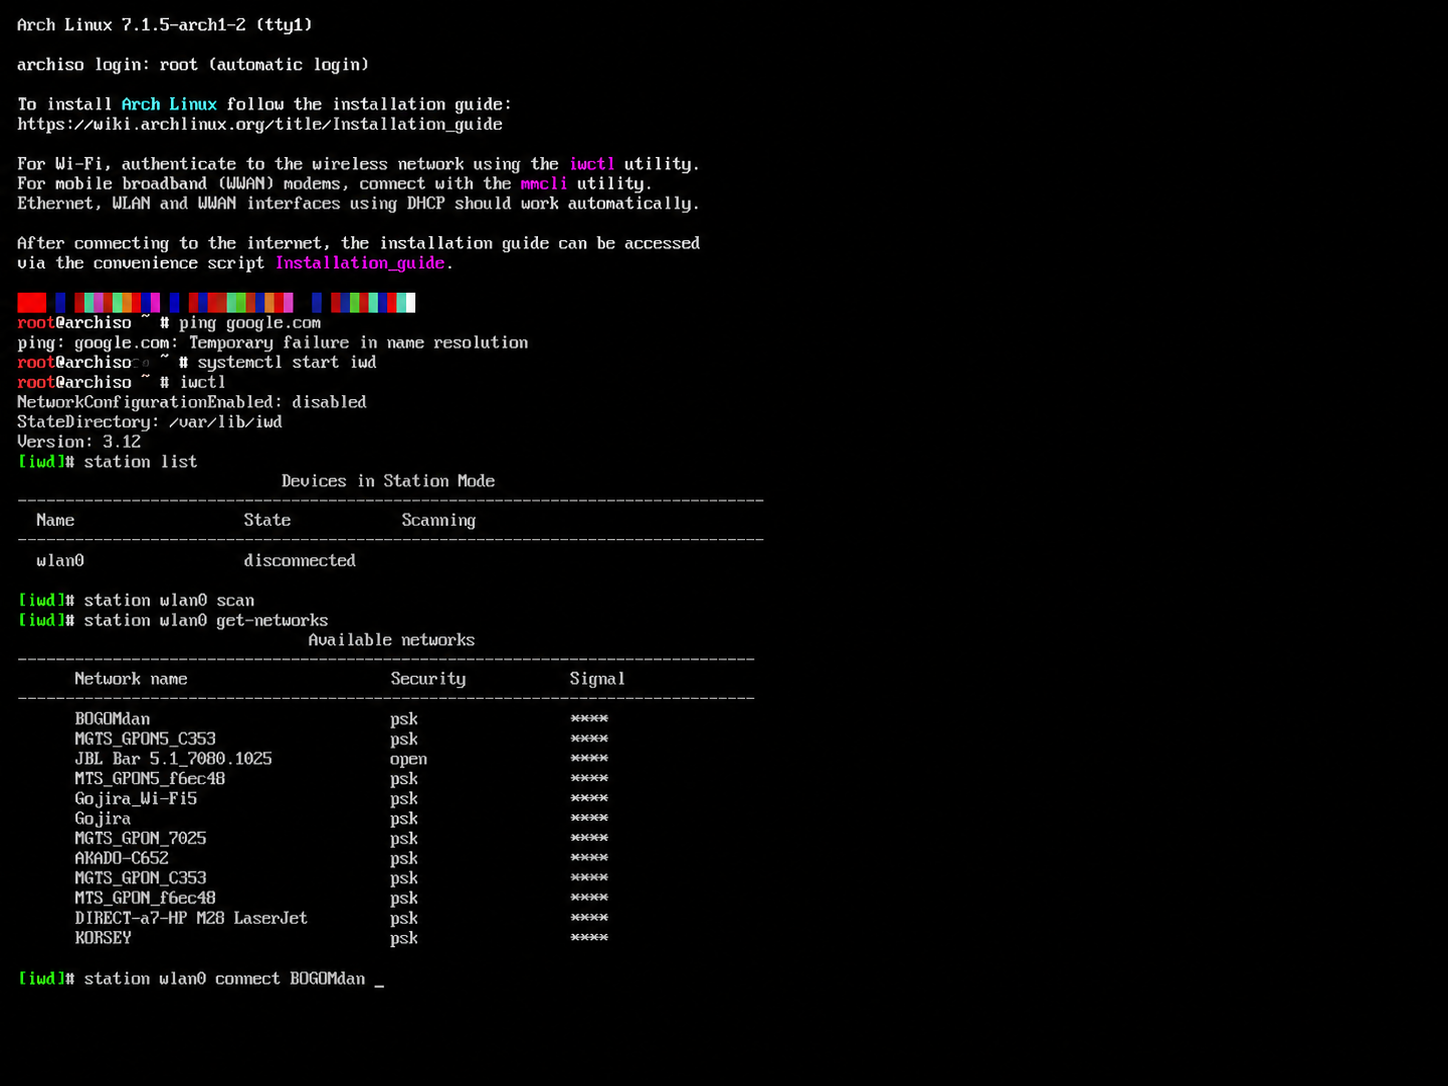This screenshot has width=1448, height=1086.
Task: Click the 'Temporary failure in name resolution' error
Action: (358, 343)
